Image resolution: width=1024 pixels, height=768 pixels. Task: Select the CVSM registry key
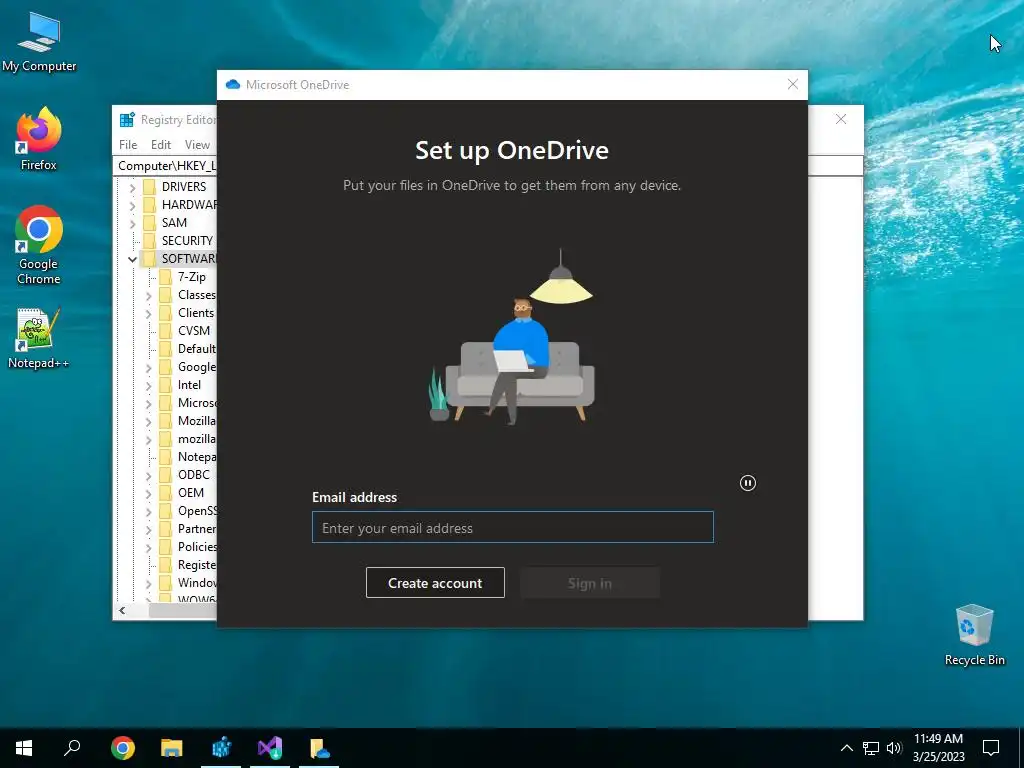click(x=194, y=330)
